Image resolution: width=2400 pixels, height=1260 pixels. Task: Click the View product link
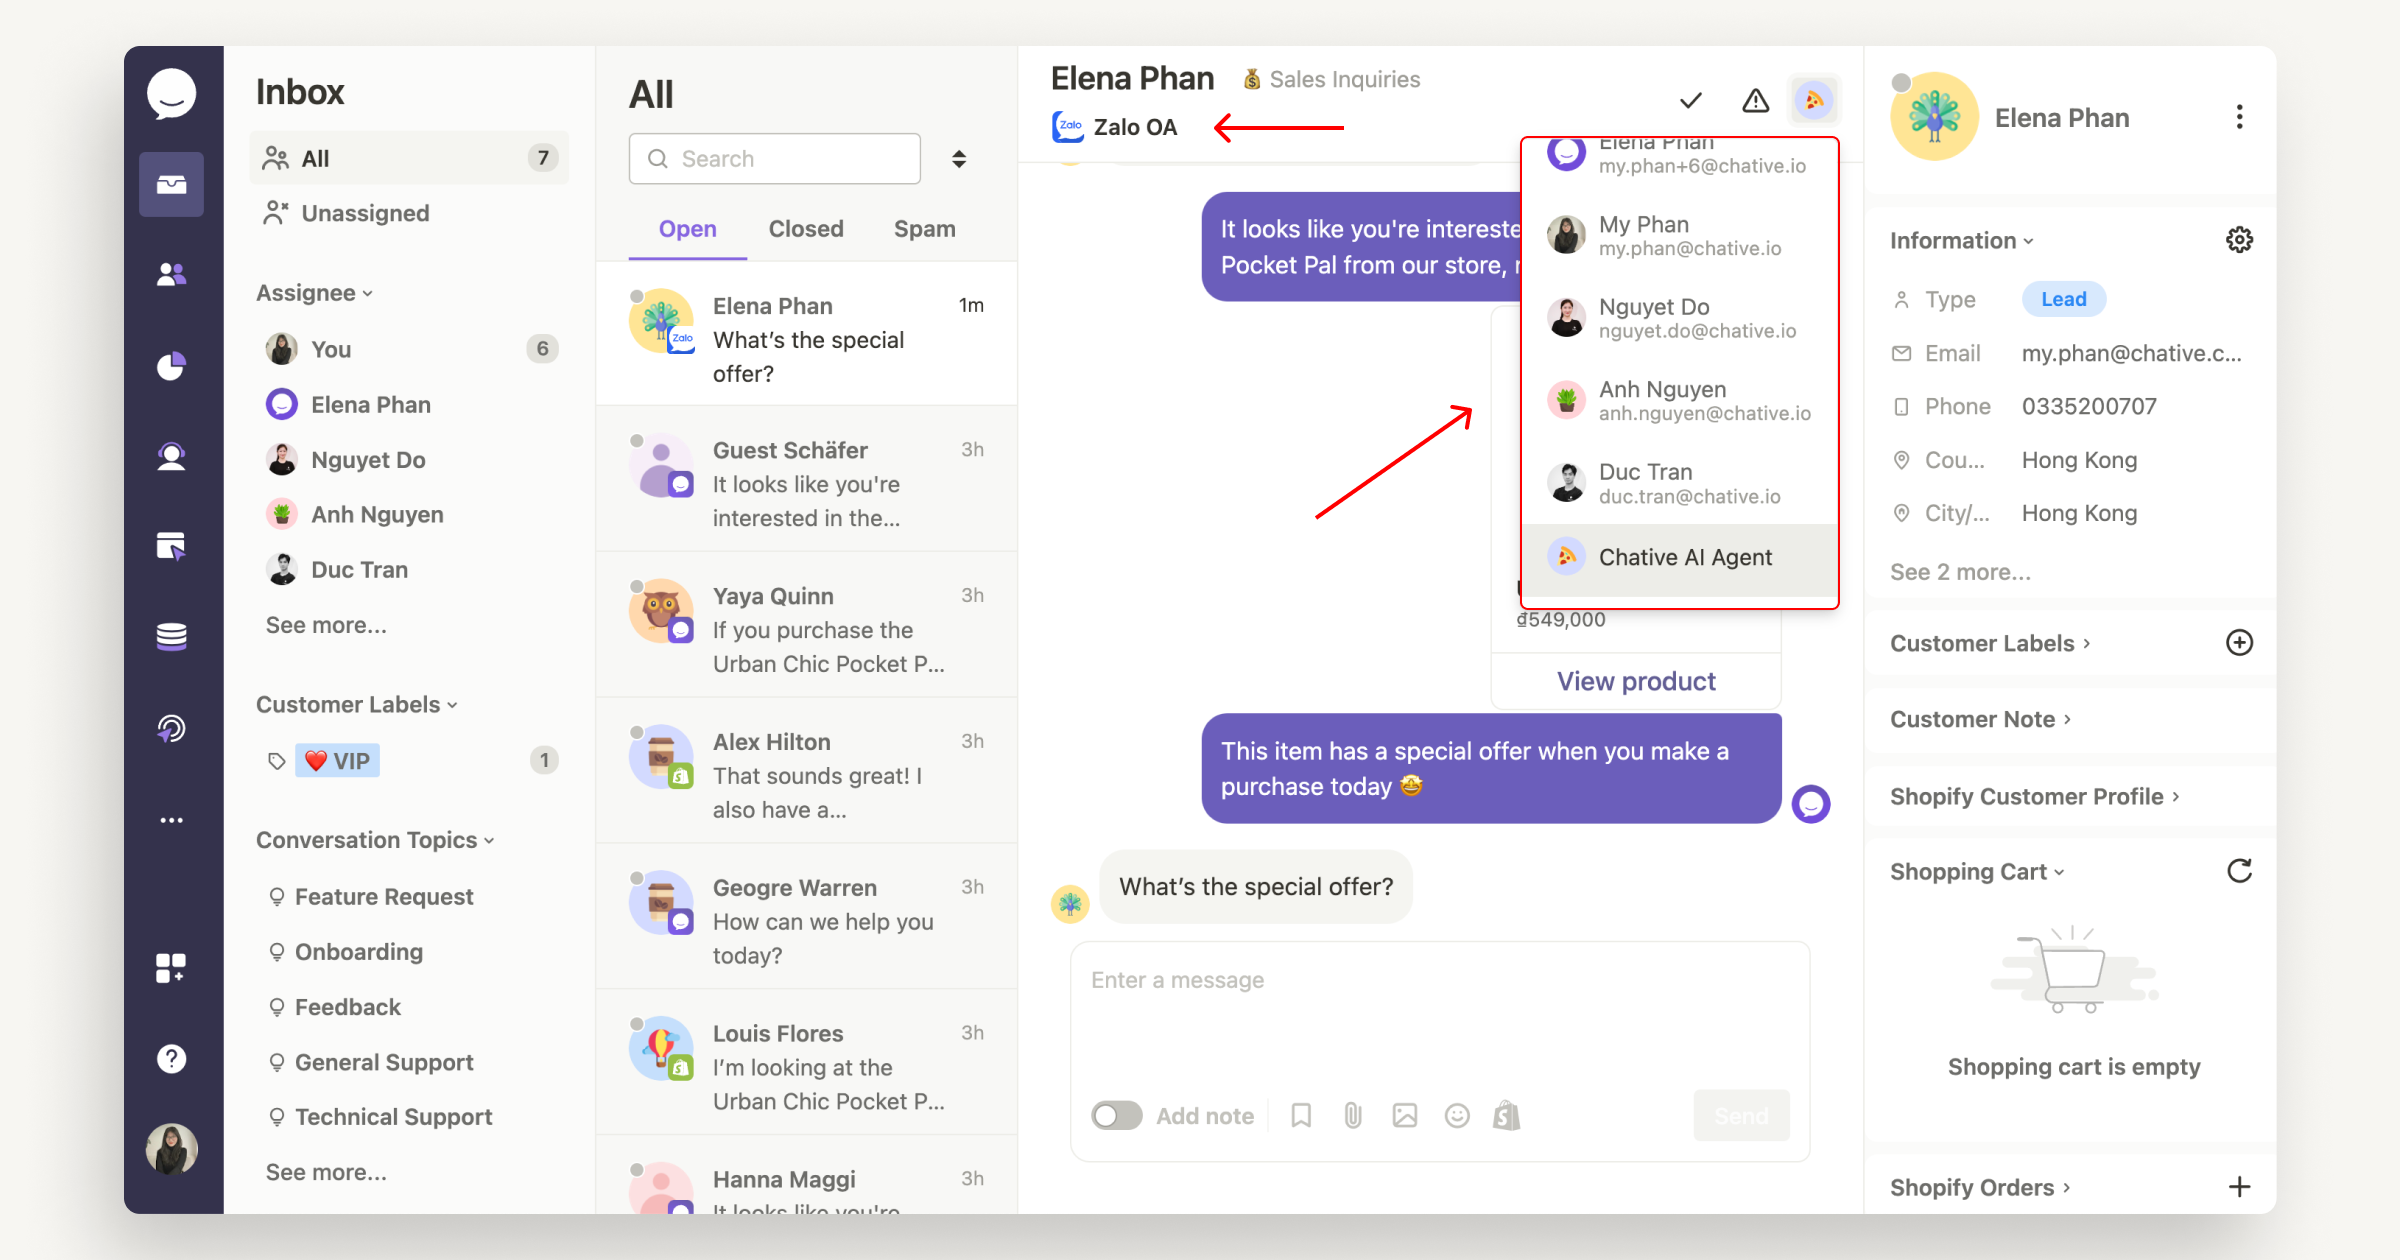coord(1637,679)
